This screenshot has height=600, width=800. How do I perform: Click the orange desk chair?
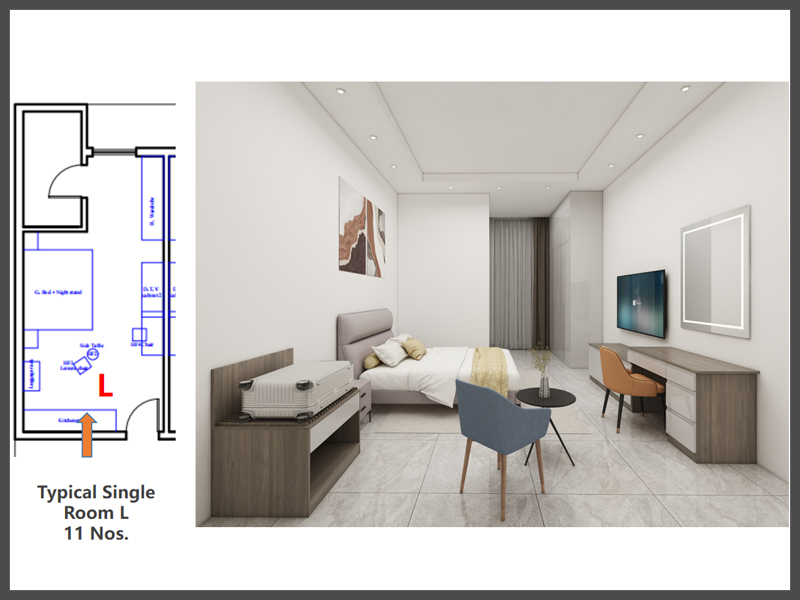tap(628, 375)
